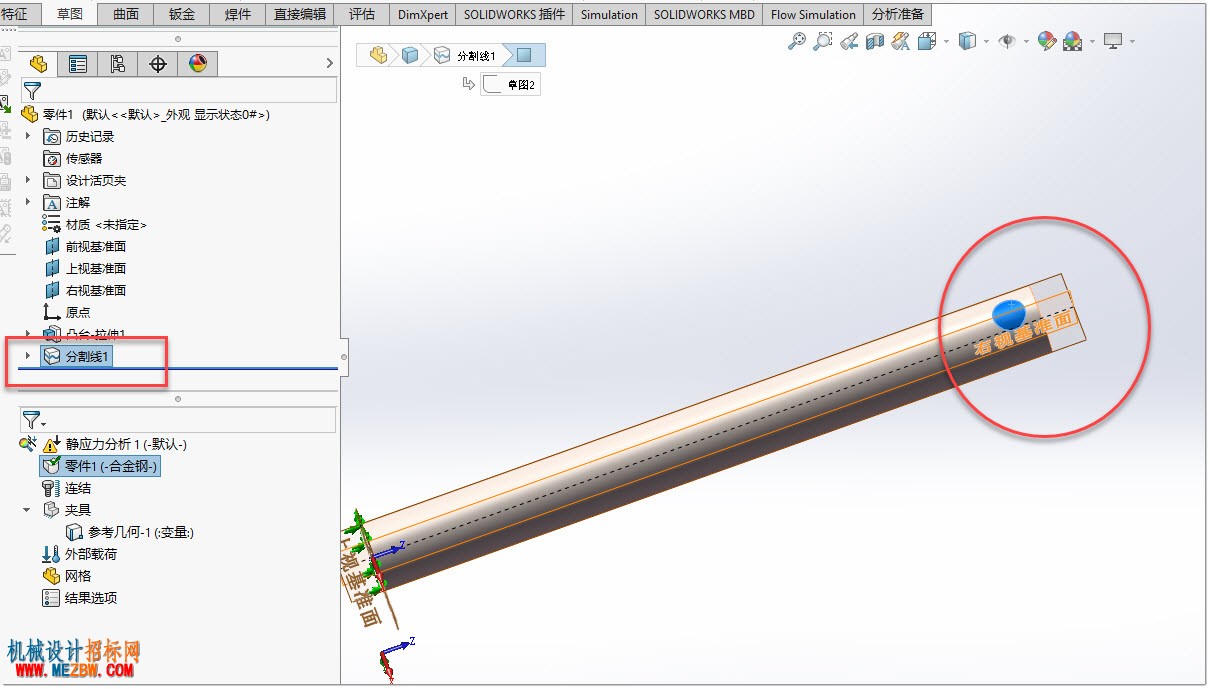1210x689 pixels.
Task: Open the PropertyManager tab icon
Action: pos(78,64)
